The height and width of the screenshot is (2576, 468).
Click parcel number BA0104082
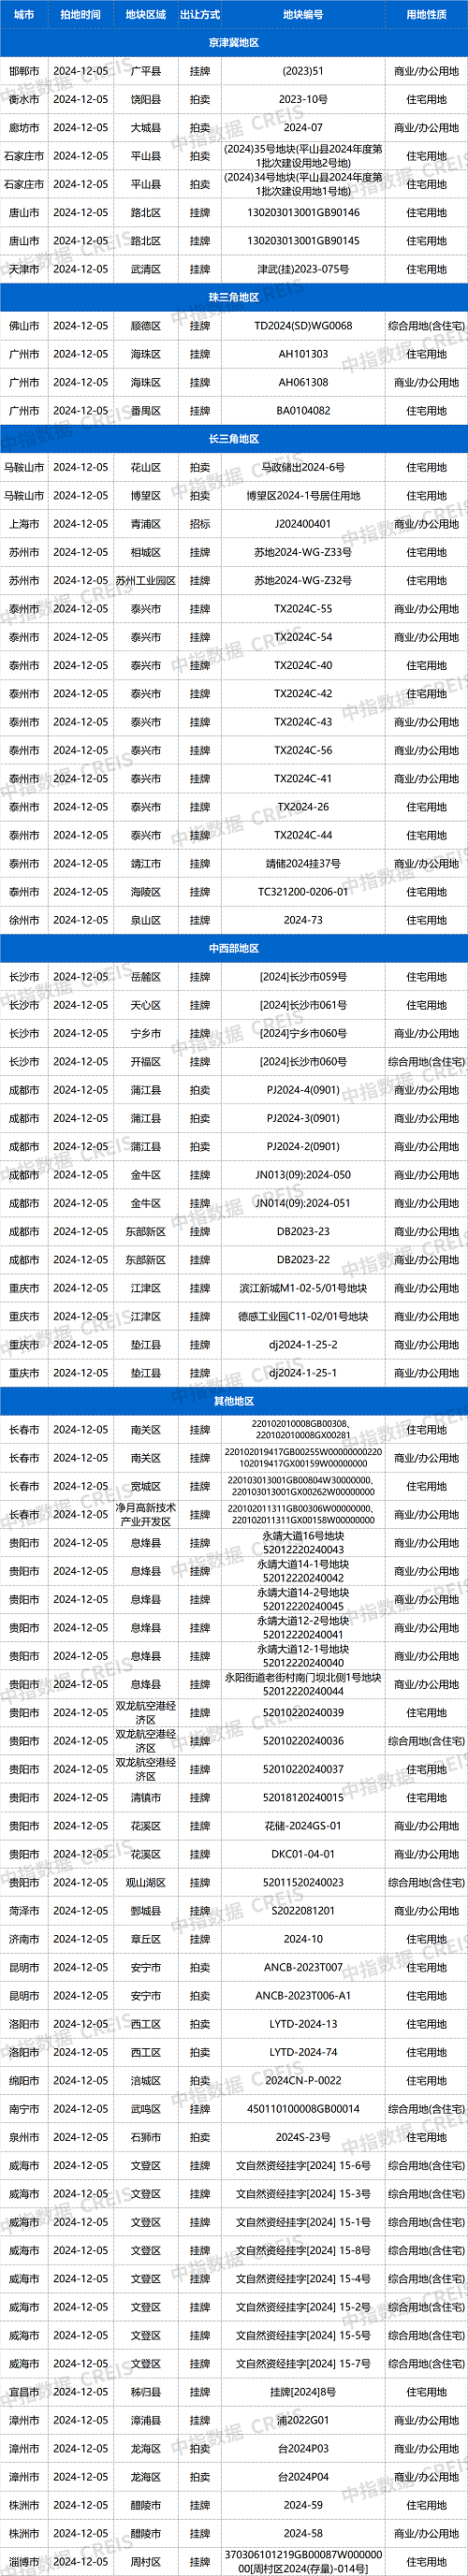(303, 411)
